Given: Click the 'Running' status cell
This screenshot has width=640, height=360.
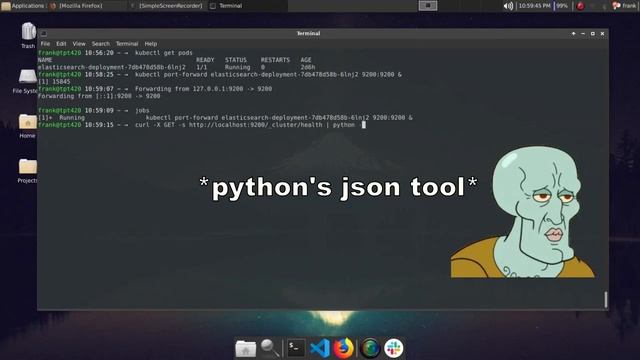Looking at the screenshot, I should coord(237,67).
